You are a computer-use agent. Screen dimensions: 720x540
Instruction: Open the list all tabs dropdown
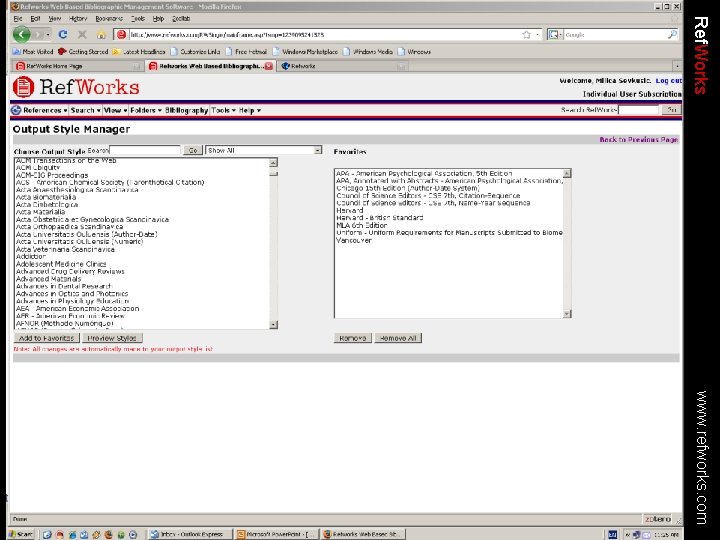coord(677,66)
